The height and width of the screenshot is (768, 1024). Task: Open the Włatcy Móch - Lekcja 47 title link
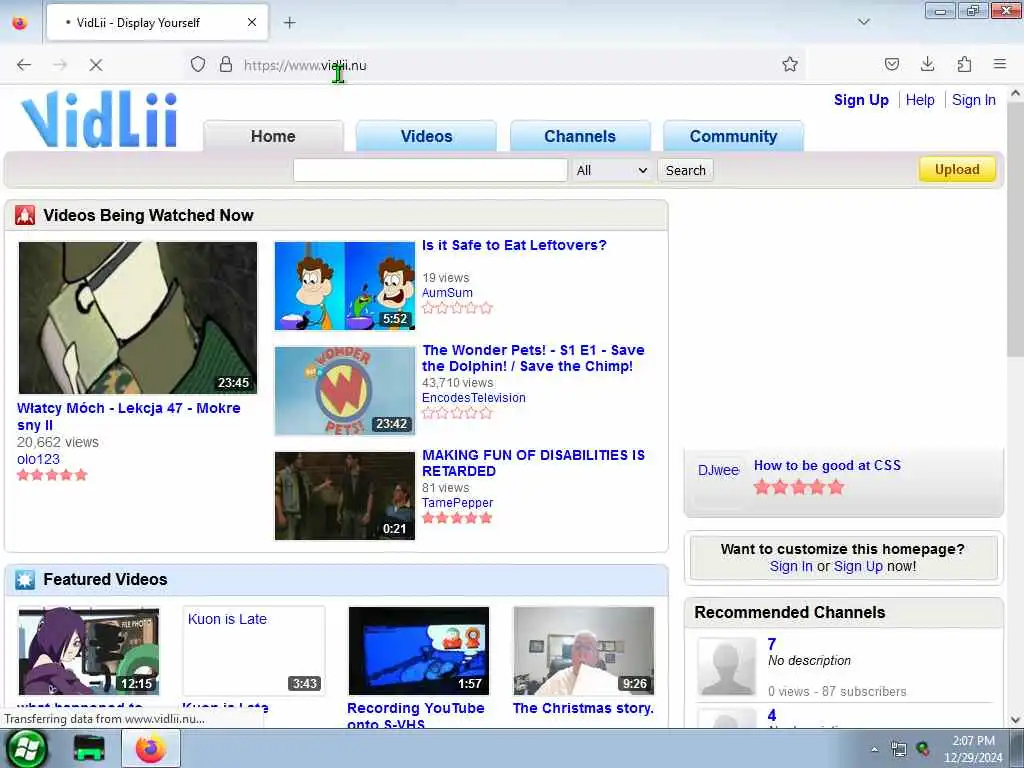click(129, 416)
